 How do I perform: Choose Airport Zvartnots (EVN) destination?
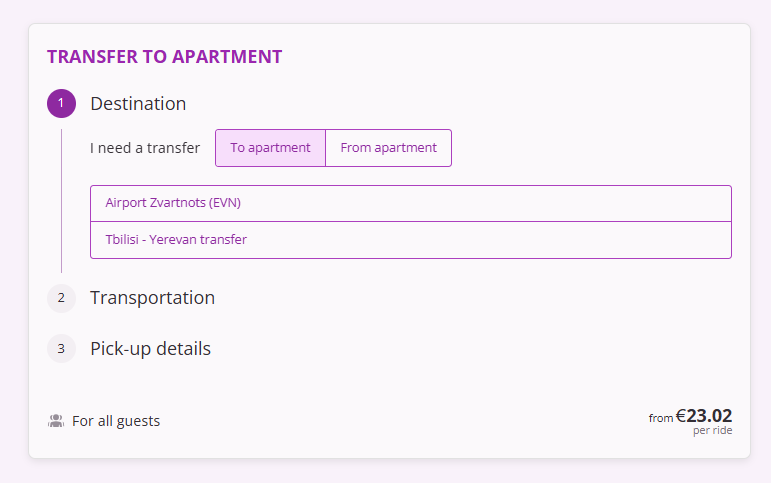[173, 203]
